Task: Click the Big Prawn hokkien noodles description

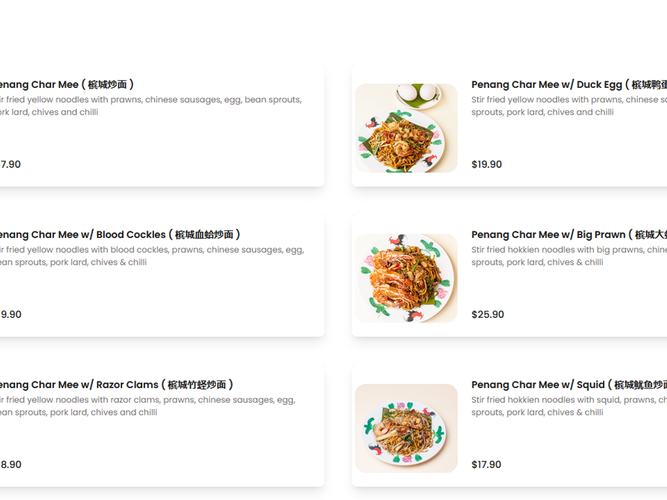Action: [567, 256]
